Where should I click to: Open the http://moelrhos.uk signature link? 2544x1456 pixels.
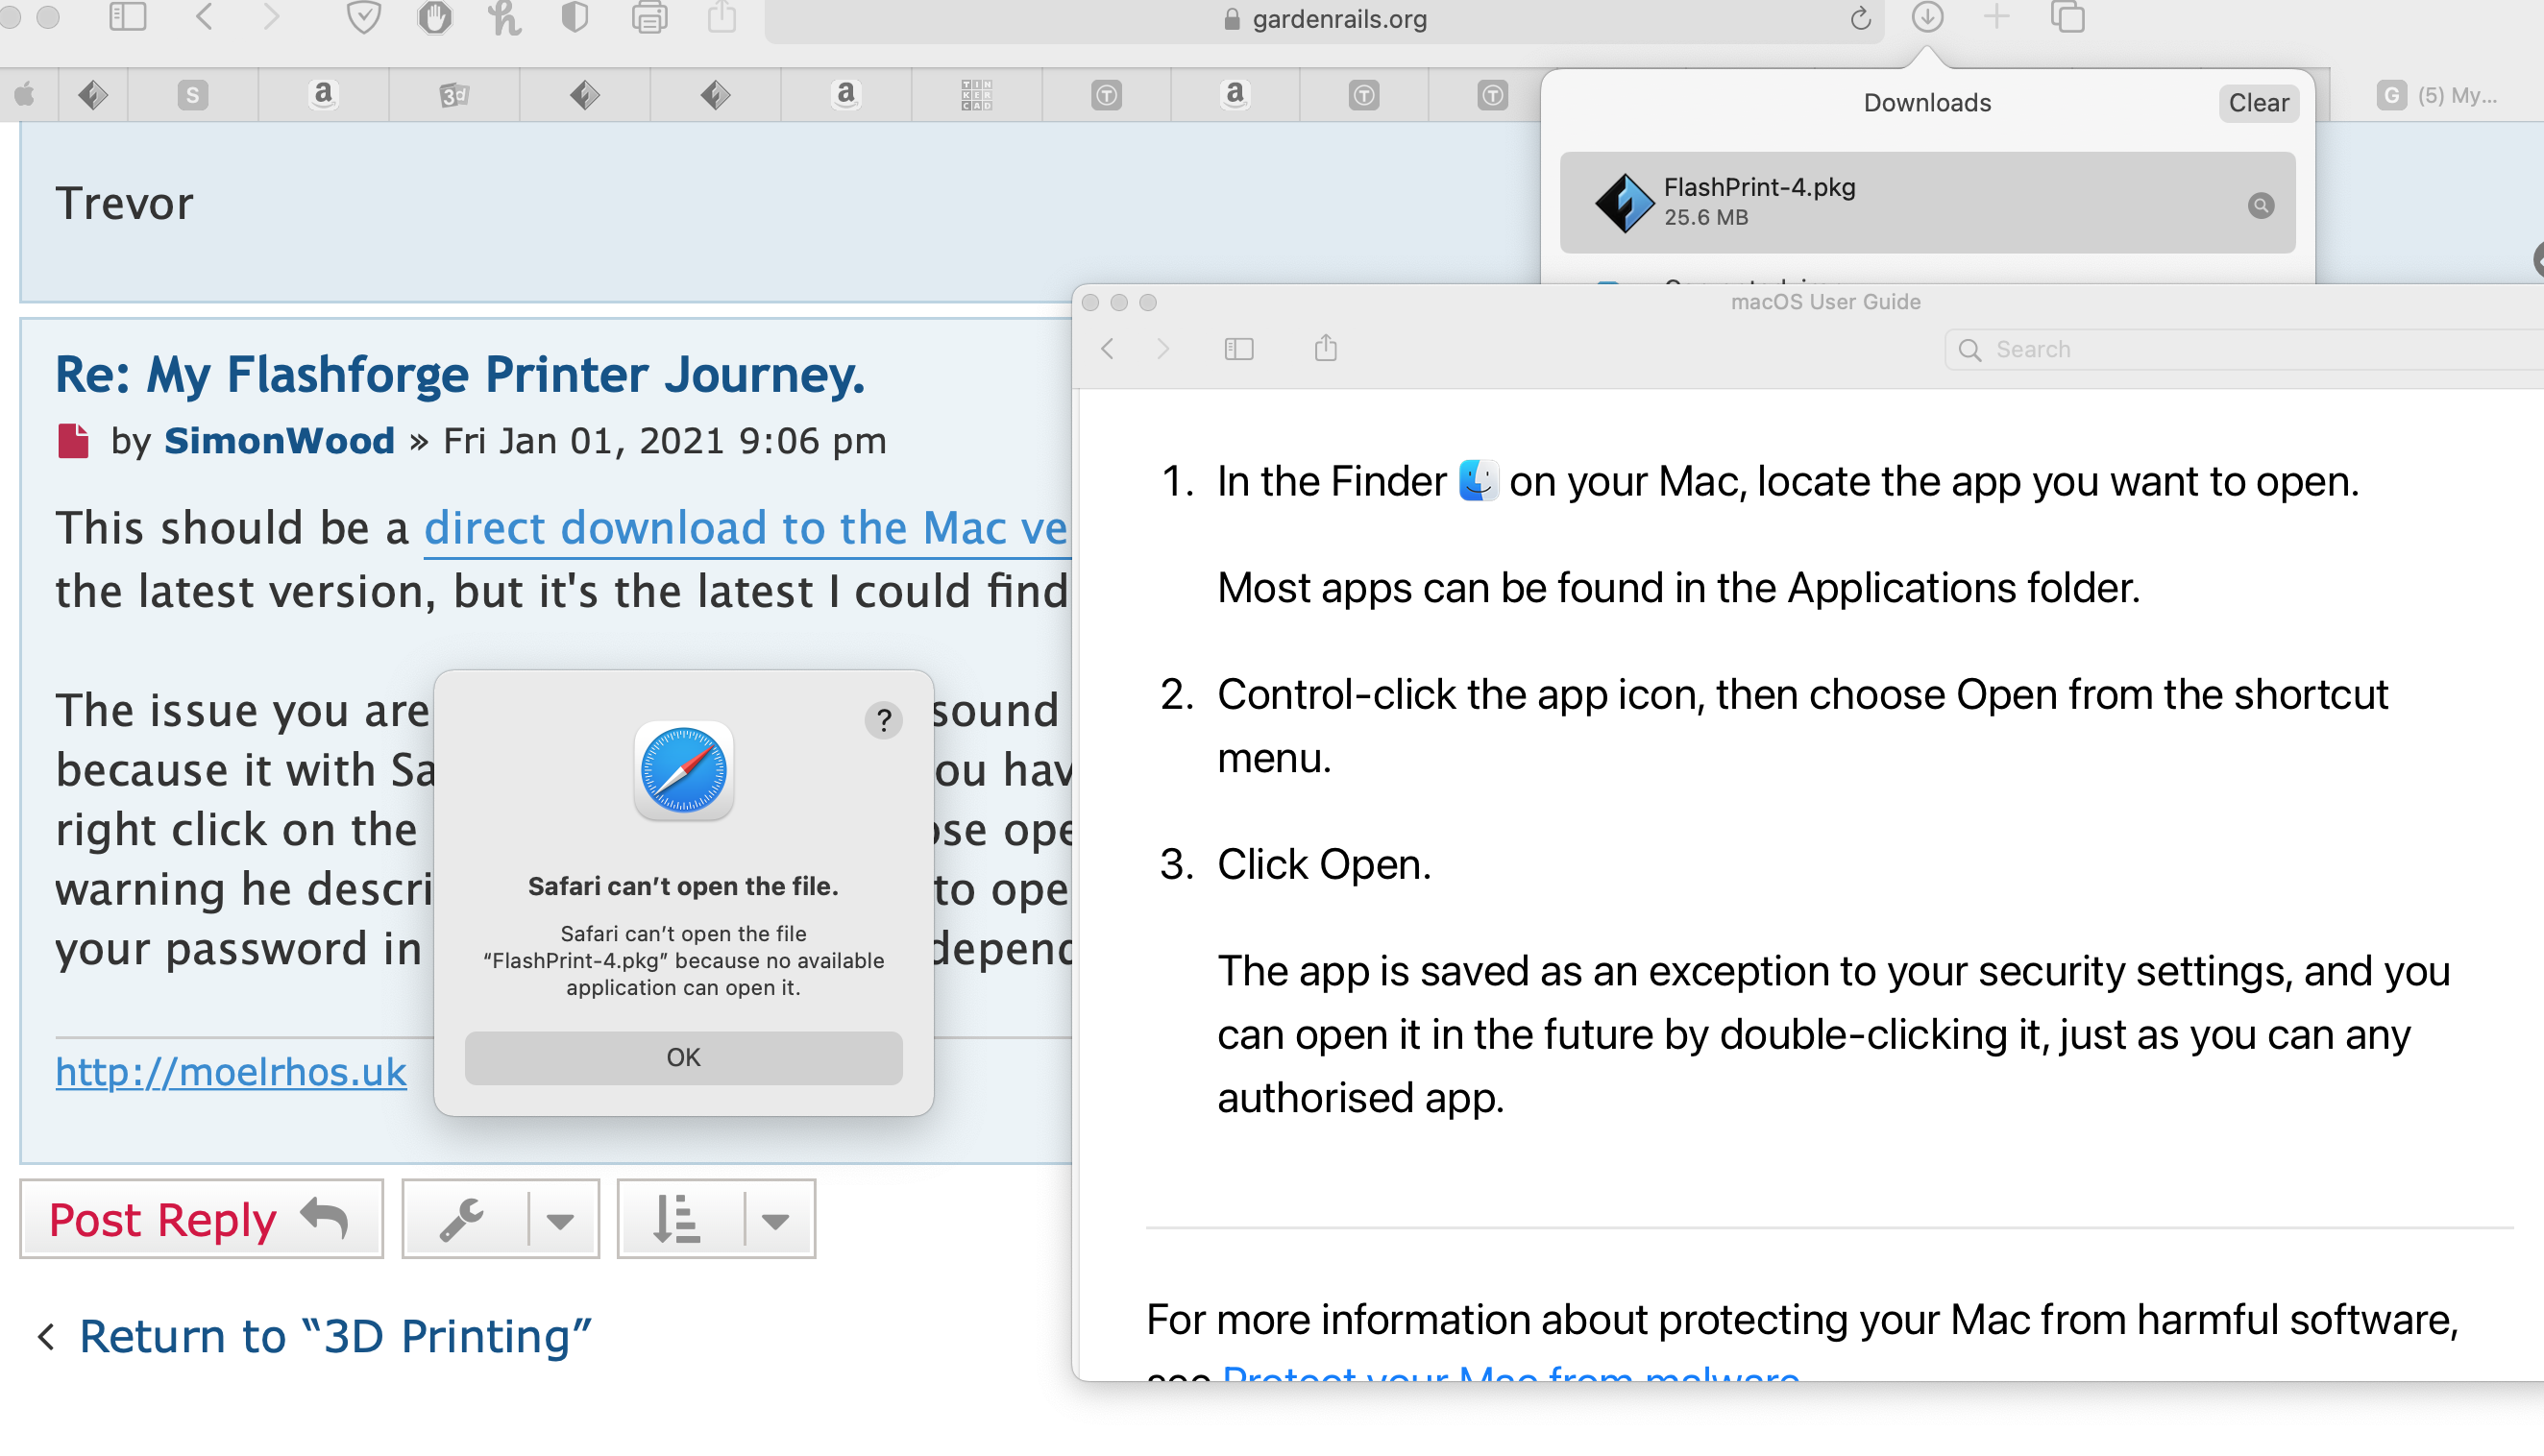pyautogui.click(x=231, y=1072)
